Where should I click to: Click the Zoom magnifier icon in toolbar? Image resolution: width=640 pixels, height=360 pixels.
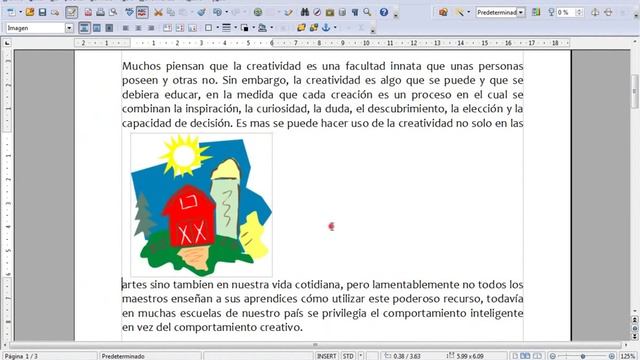point(367,12)
